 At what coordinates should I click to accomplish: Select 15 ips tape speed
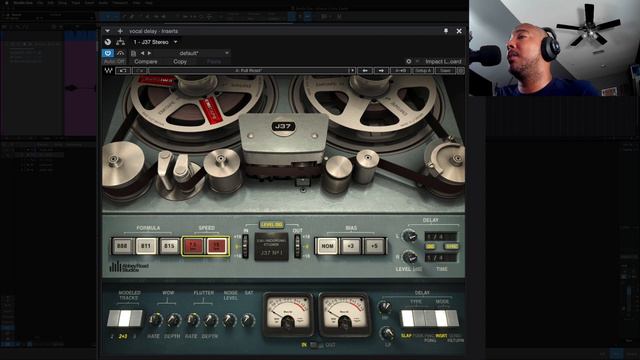point(216,246)
